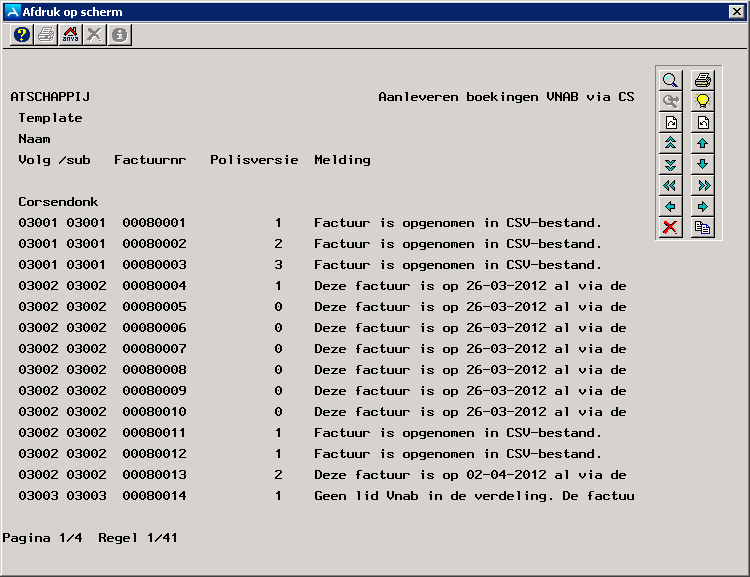
Task: Close the Afdruk op scherm window
Action: coord(736,11)
